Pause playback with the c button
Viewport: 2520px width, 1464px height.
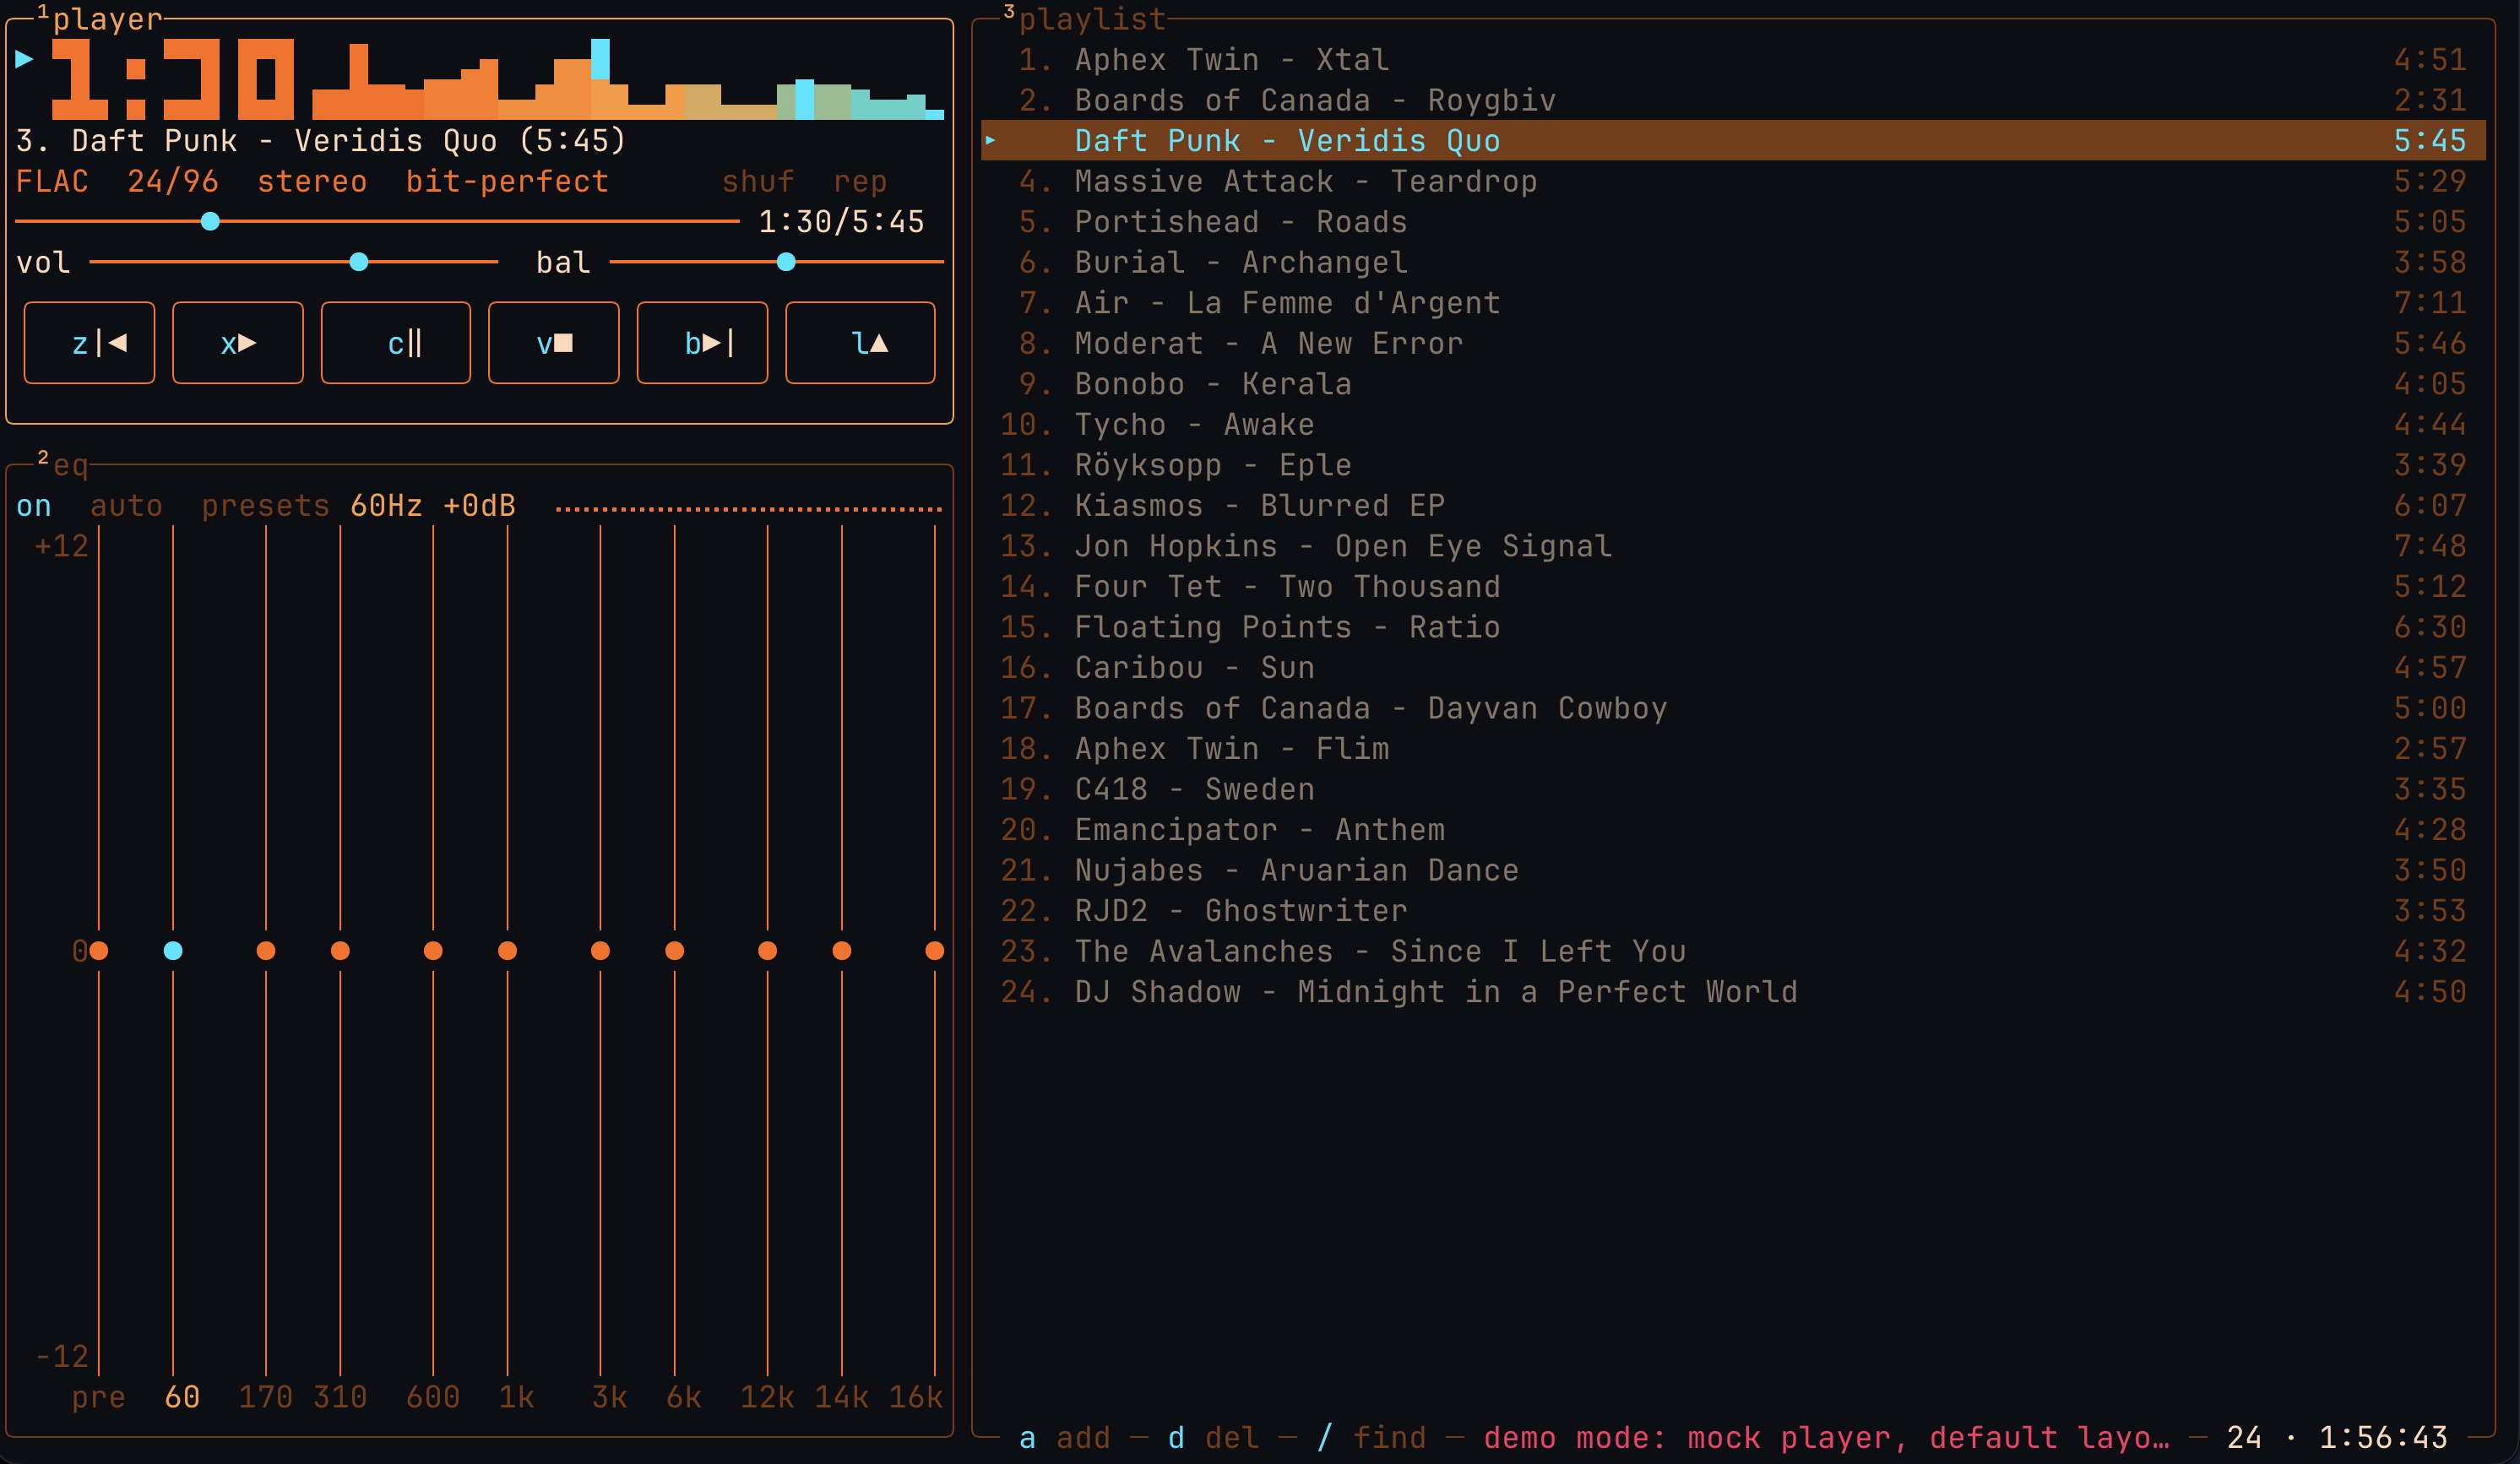click(x=396, y=343)
